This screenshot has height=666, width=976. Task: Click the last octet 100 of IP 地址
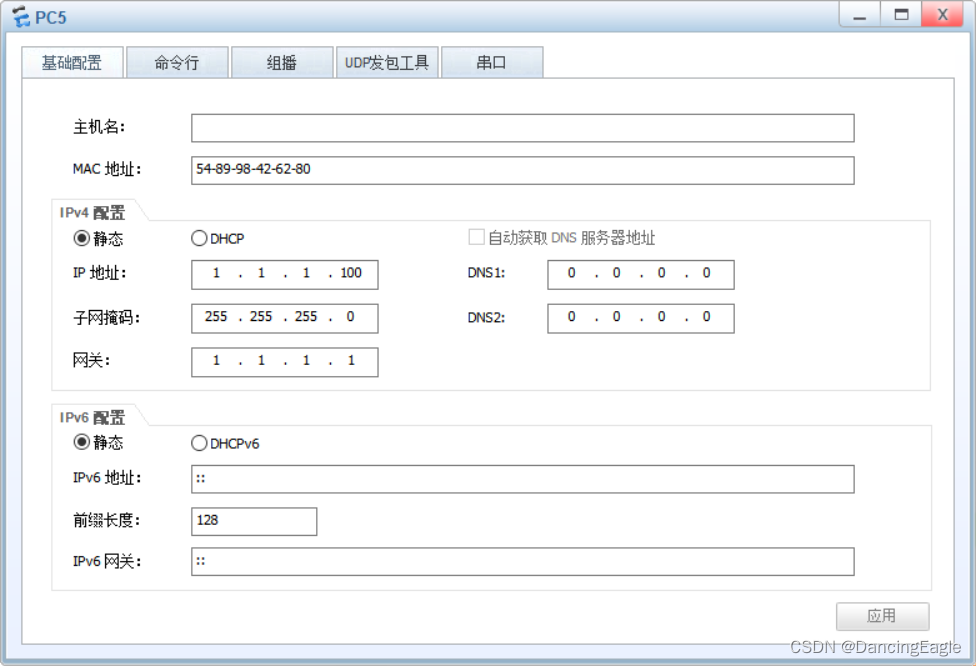coord(351,273)
